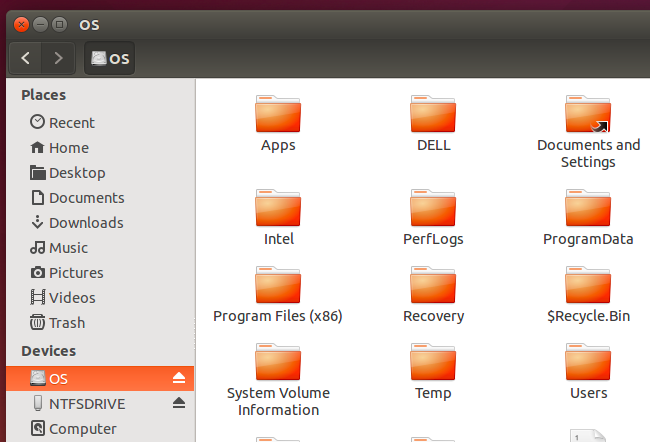Open the Recent places entry
This screenshot has width=650, height=442.
pyautogui.click(x=71, y=122)
